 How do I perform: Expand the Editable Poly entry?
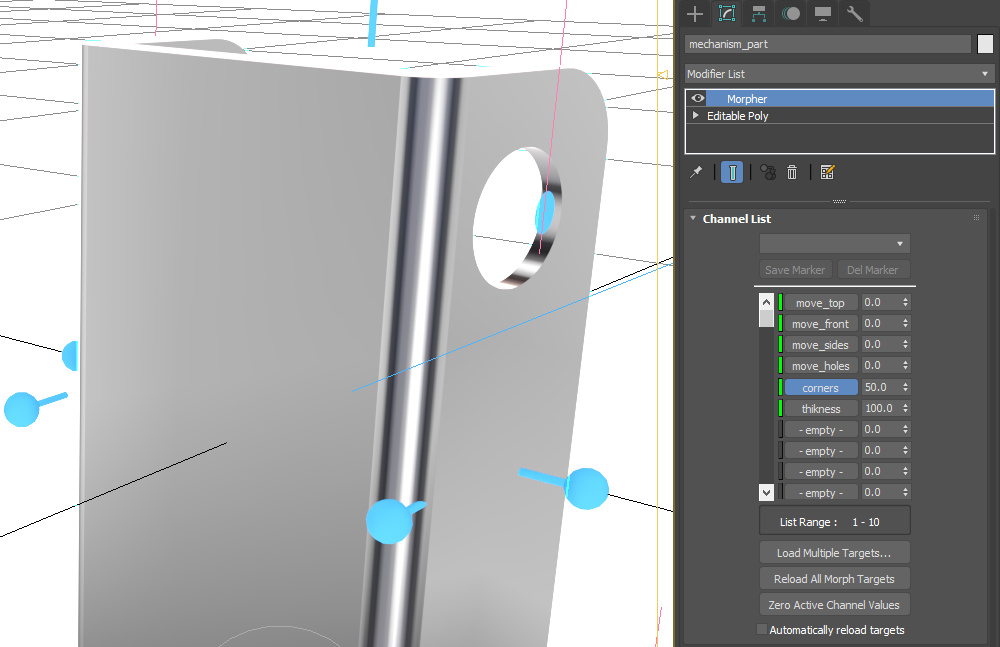[695, 115]
